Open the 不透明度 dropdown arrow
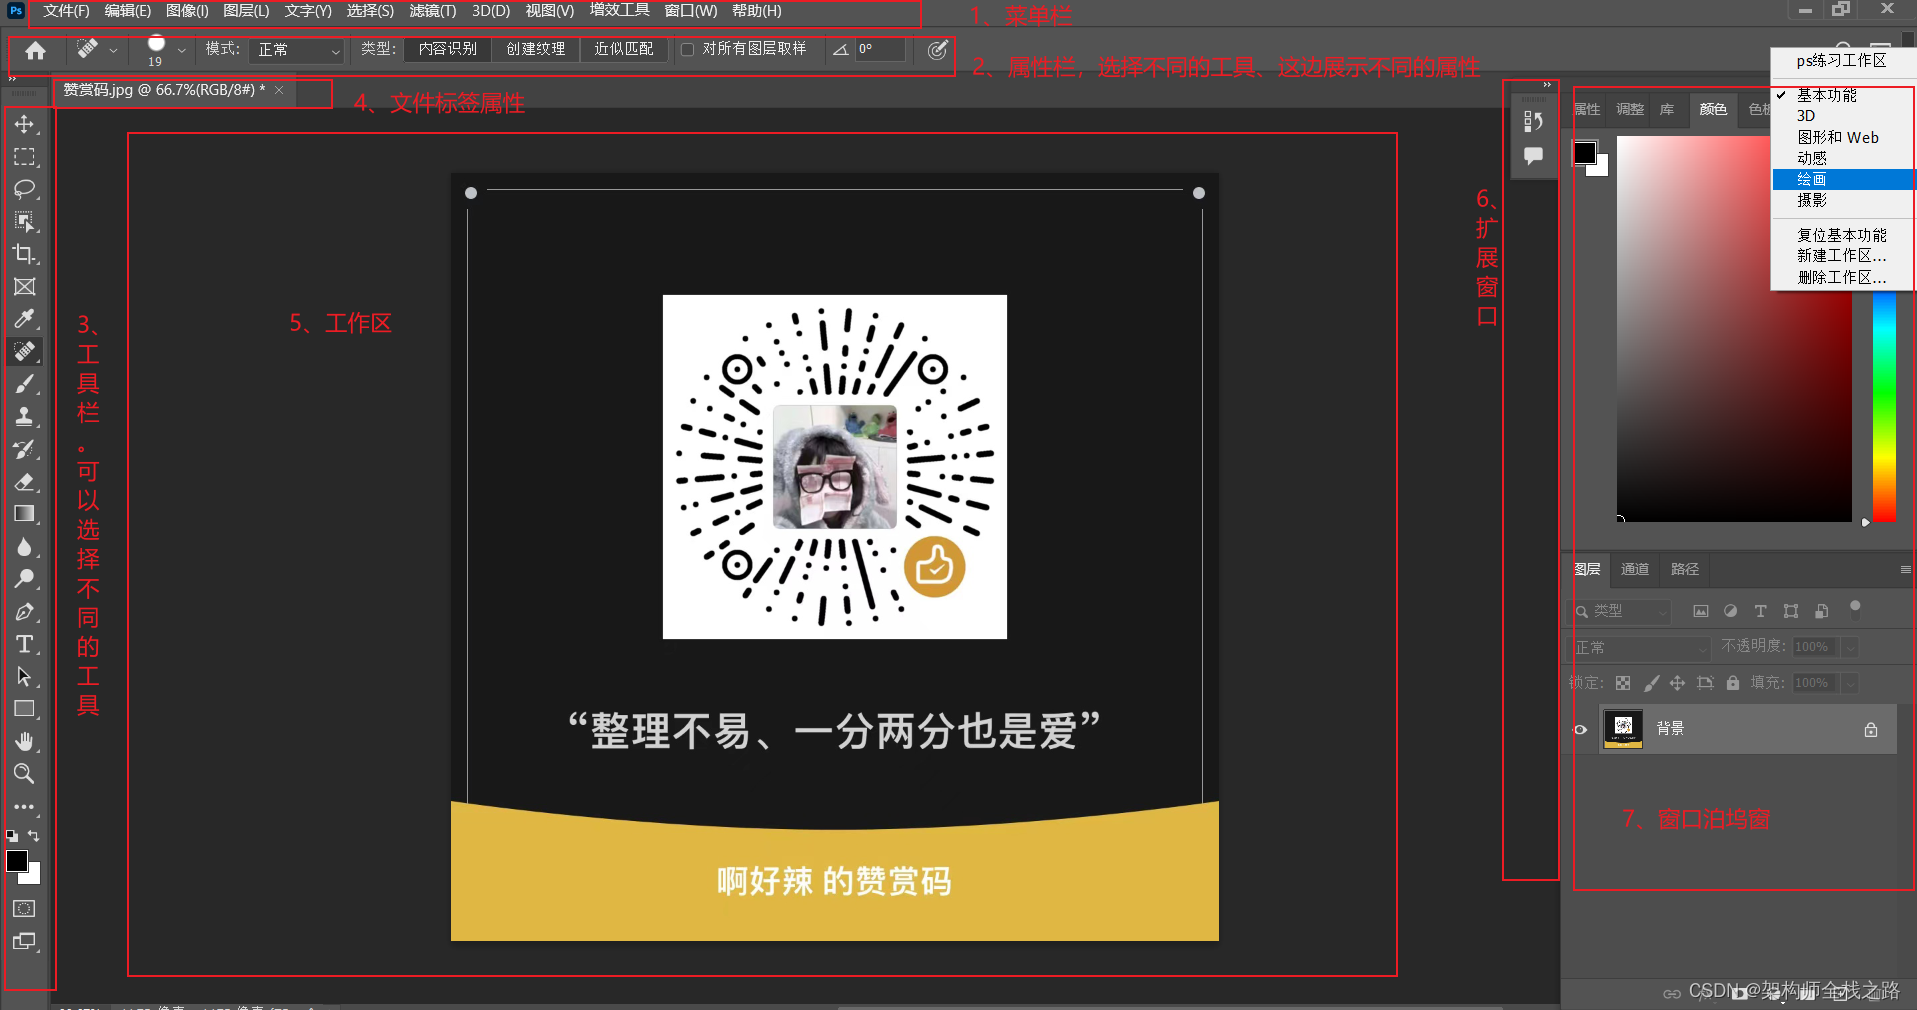This screenshot has height=1010, width=1917. click(x=1850, y=647)
